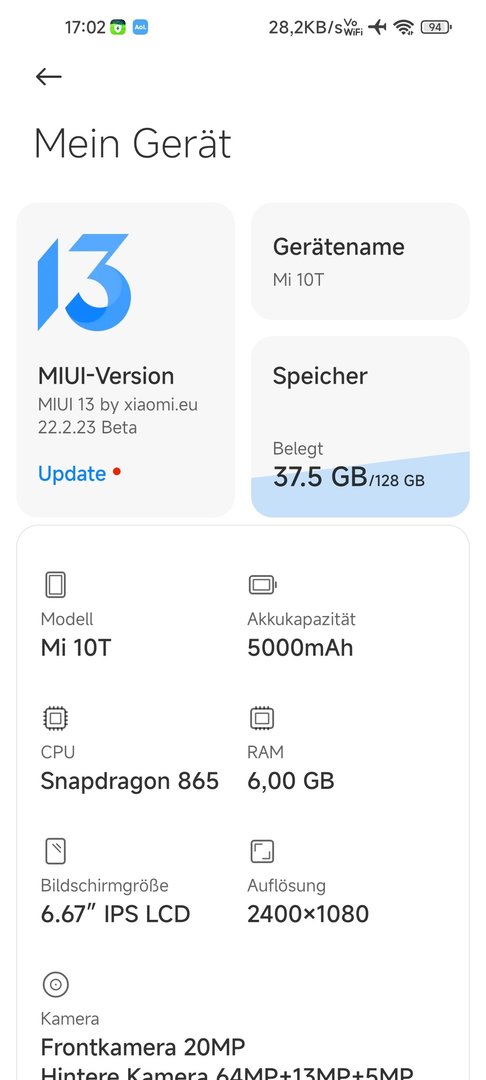Tap the phone Modell icon
The width and height of the screenshot is (486, 1080).
pyautogui.click(x=55, y=585)
